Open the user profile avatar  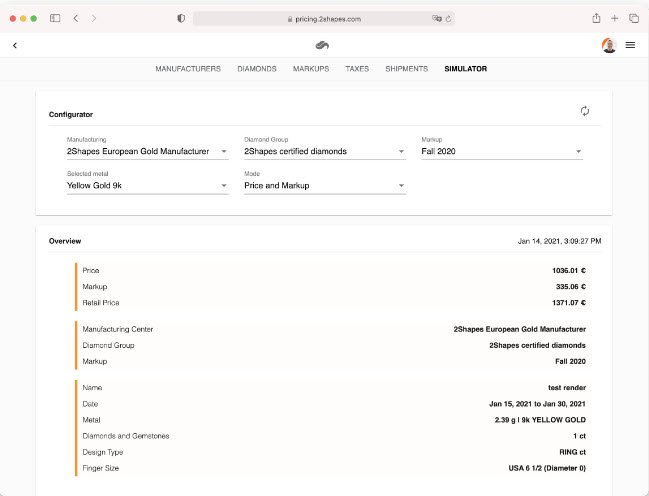pyautogui.click(x=609, y=45)
